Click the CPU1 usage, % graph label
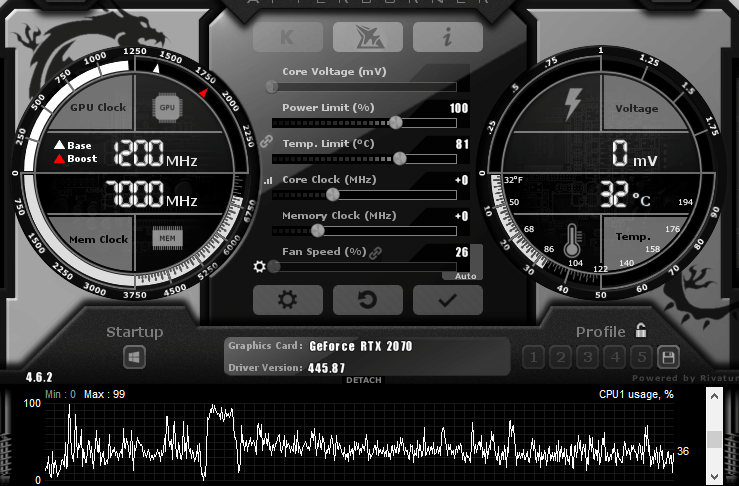The height and width of the screenshot is (486, 739). (636, 395)
